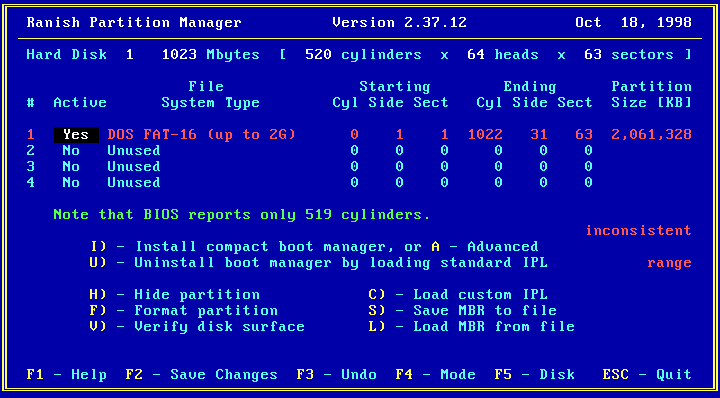
Task: Click the 'Note that BIOS reports only 519 cylinders' message
Action: click(x=242, y=215)
